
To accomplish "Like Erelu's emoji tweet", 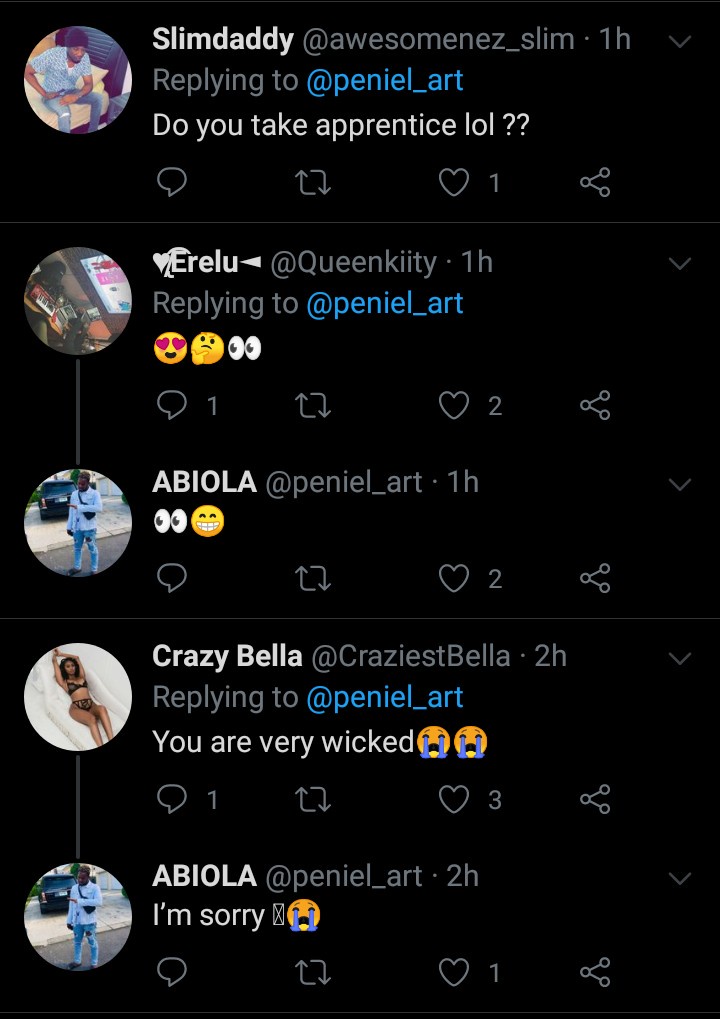I will [x=455, y=405].
